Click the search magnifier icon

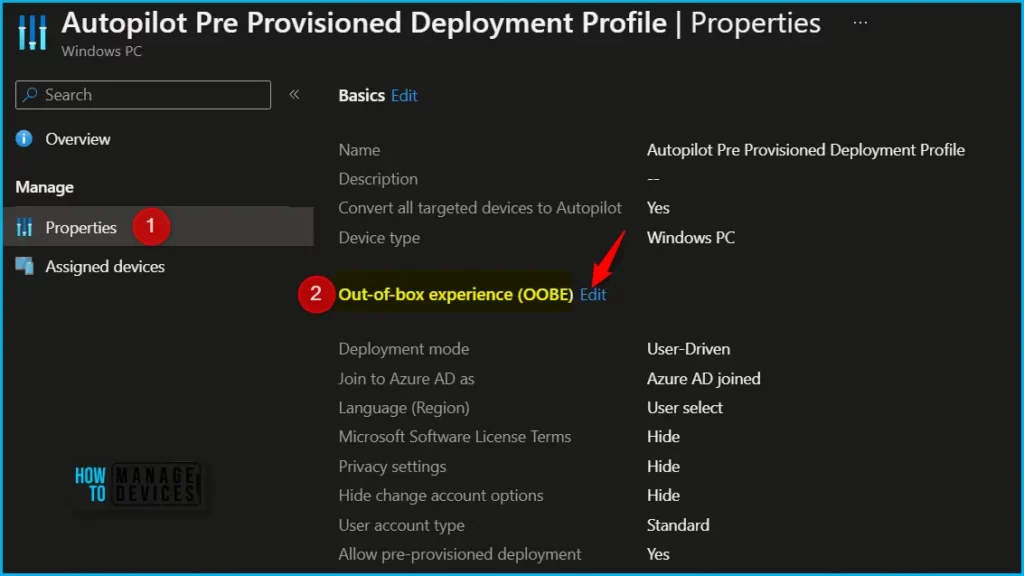click(30, 95)
